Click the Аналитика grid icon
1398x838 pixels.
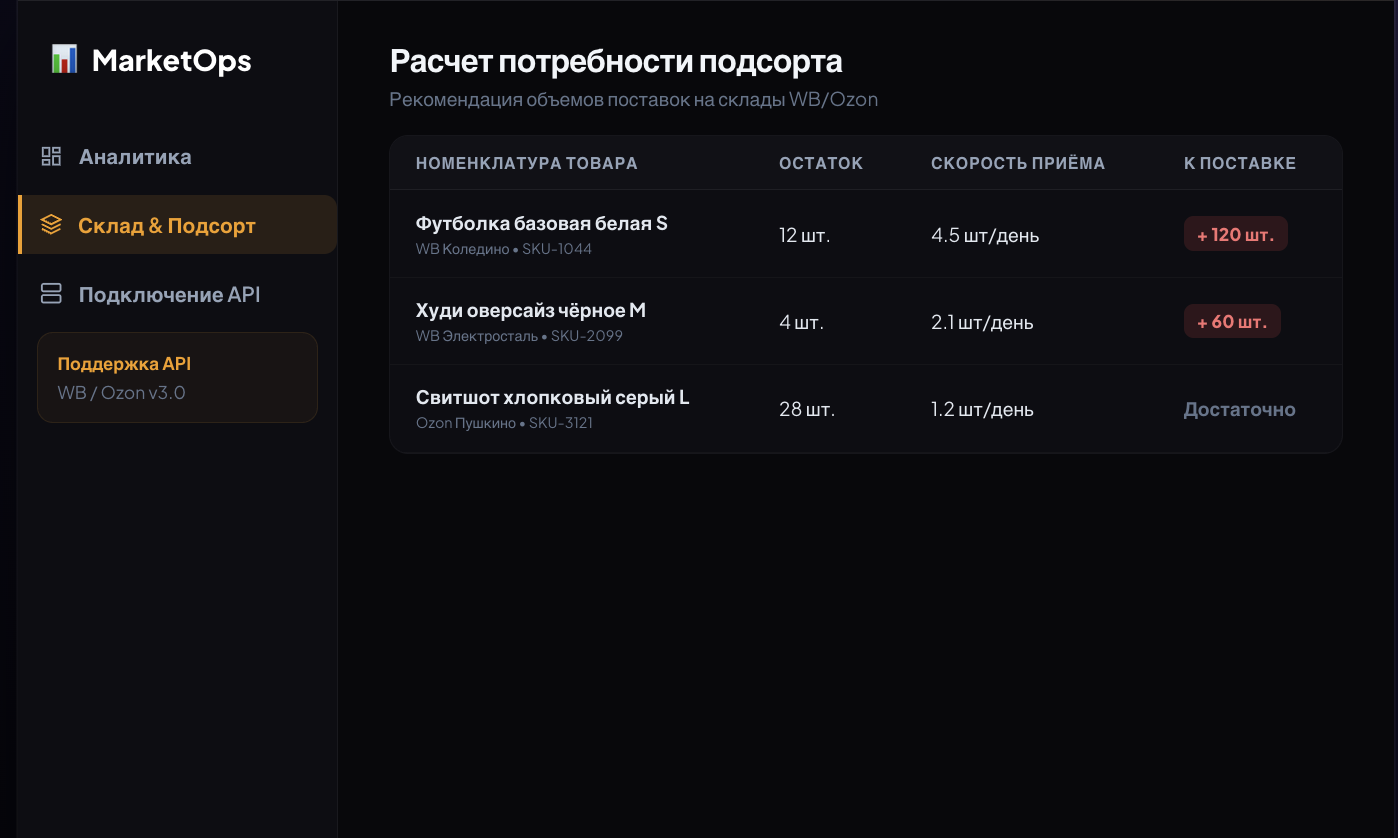tap(51, 156)
